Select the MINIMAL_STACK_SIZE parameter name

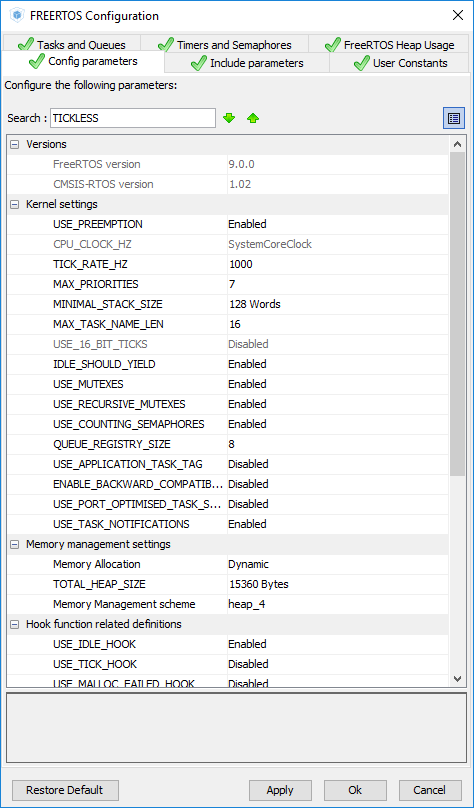click(x=108, y=304)
